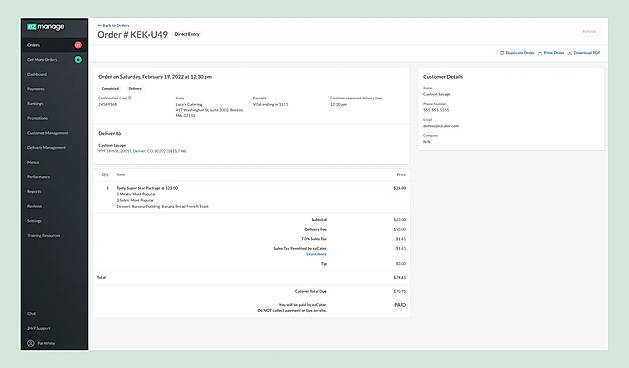This screenshot has height=368, width=629.
Task: Open the Dashboard sidebar item
Action: [37, 74]
